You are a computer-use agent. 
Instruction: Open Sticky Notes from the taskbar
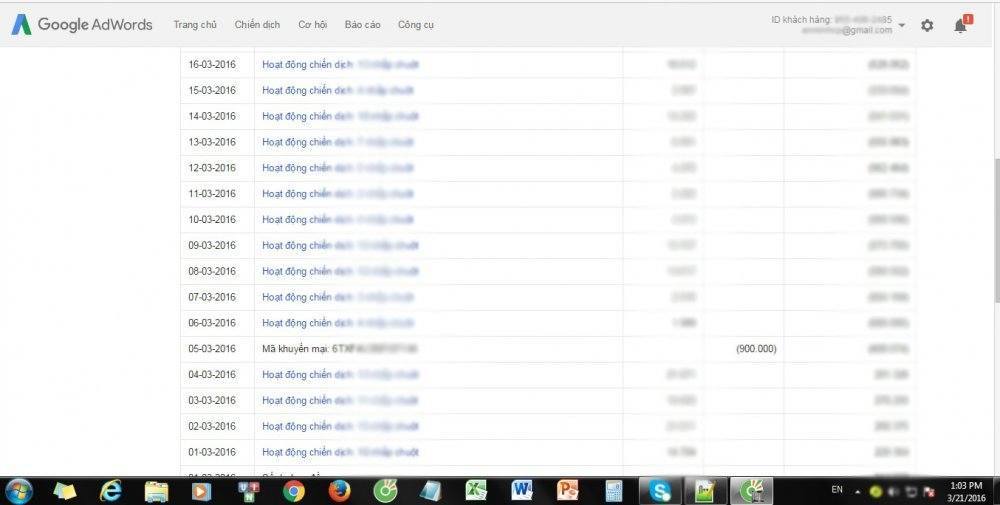click(64, 491)
